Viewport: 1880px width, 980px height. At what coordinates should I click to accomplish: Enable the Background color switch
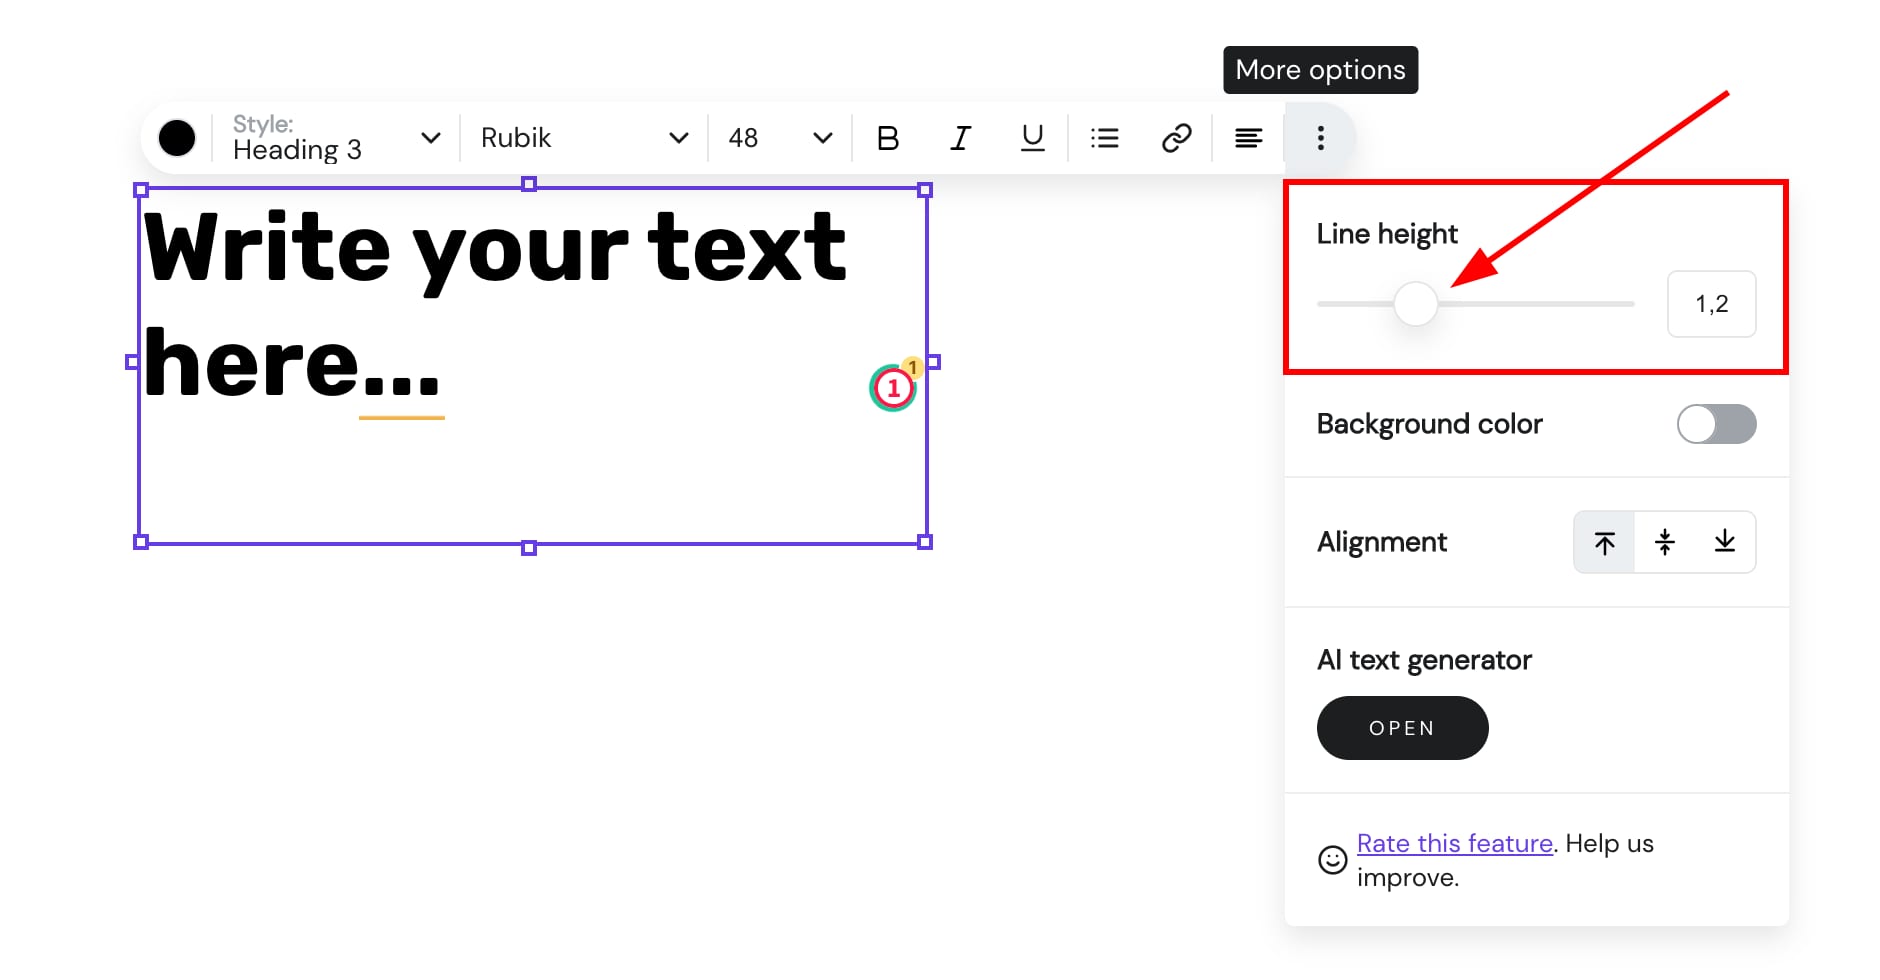1715,424
